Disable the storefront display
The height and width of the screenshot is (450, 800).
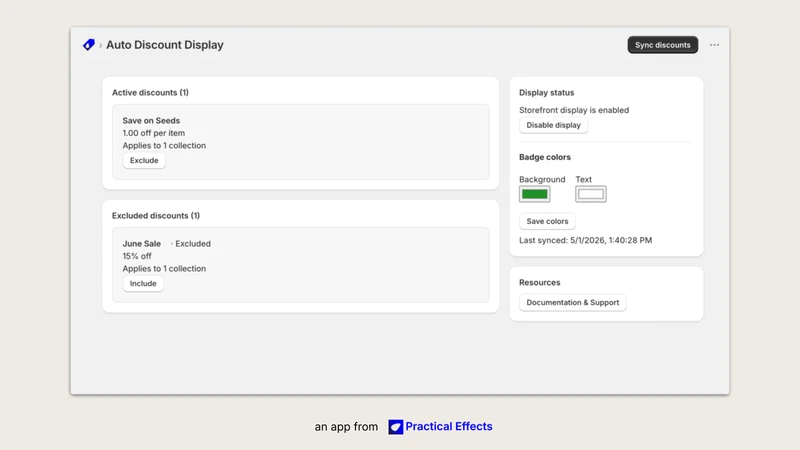[553, 125]
